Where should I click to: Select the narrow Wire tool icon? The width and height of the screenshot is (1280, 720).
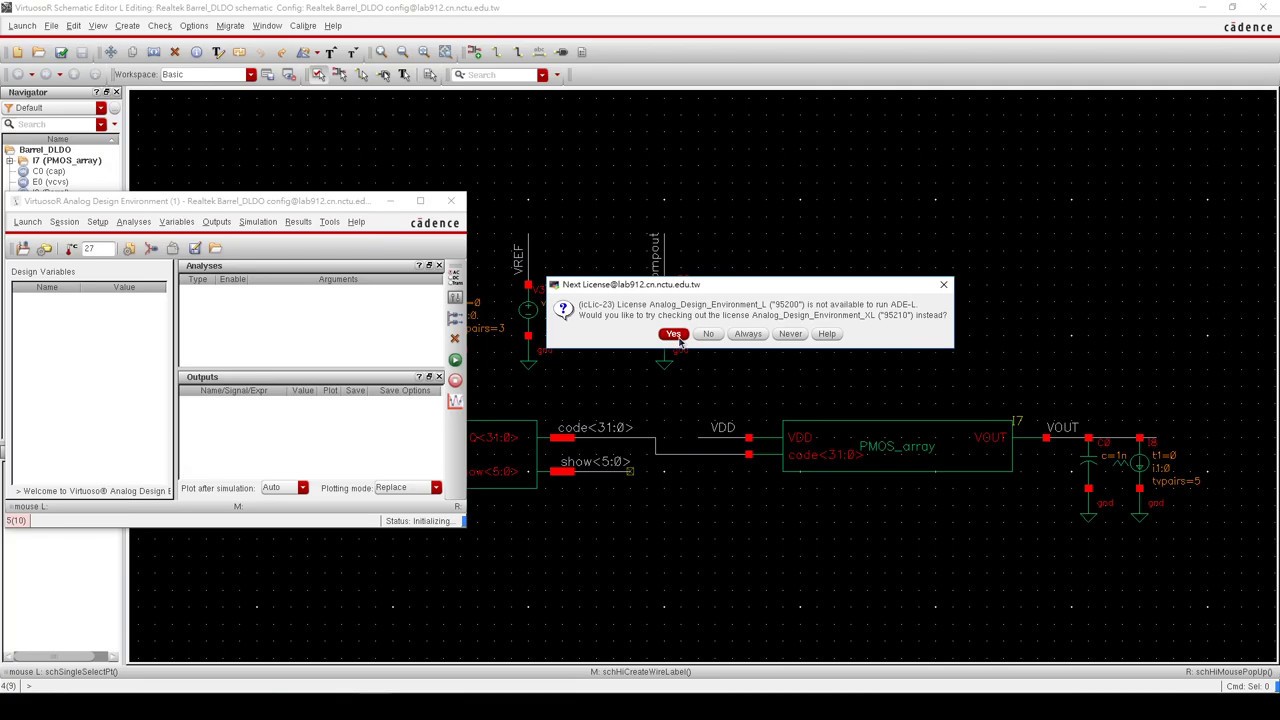[x=496, y=52]
